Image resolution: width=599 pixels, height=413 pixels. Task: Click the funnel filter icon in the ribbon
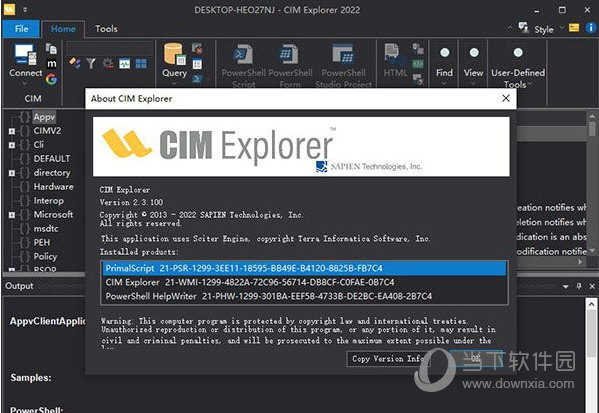91,63
